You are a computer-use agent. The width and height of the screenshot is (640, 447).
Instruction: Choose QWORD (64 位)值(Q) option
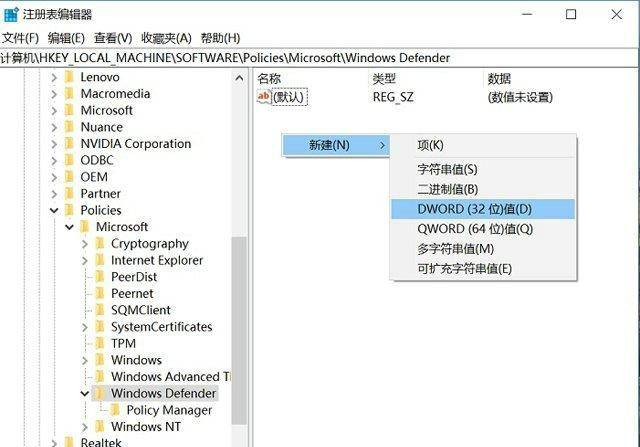click(x=483, y=229)
